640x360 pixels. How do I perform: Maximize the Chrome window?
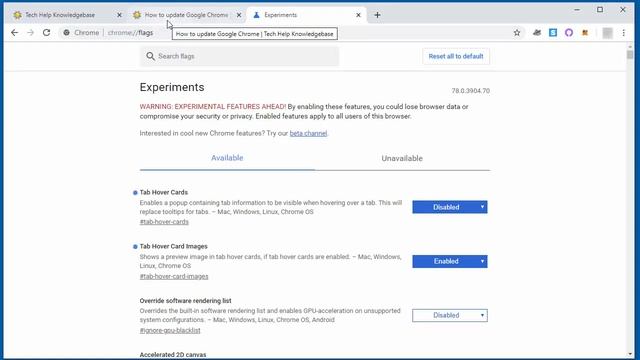click(x=600, y=9)
